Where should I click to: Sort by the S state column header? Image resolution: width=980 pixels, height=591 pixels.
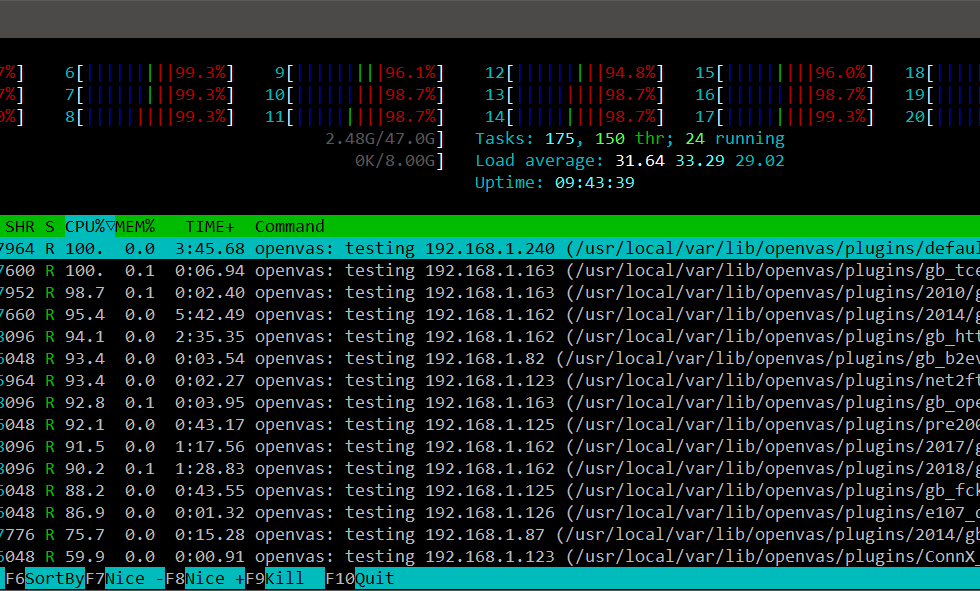tap(50, 226)
